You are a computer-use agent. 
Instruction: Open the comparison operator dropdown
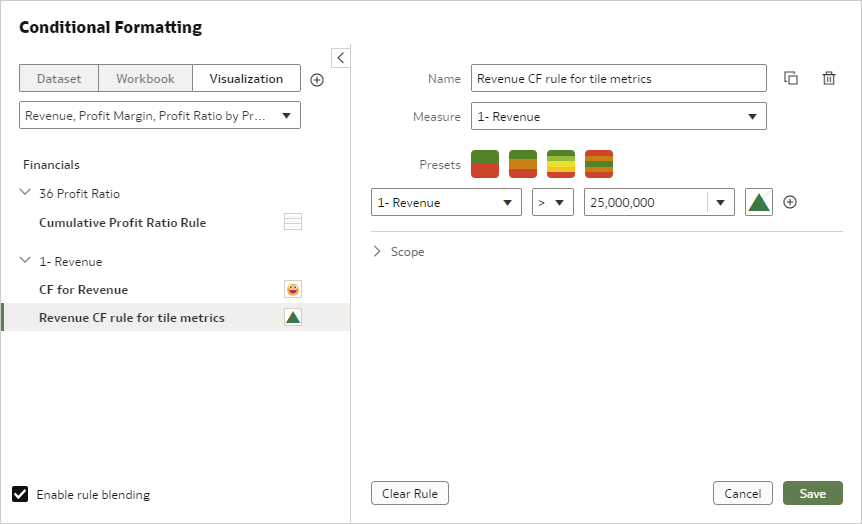point(552,202)
